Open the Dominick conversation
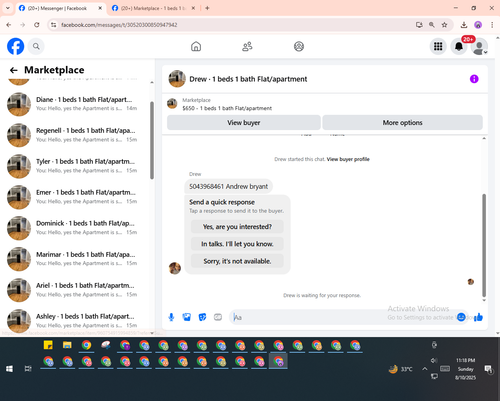Screen dimensions: 500x401 (76, 228)
